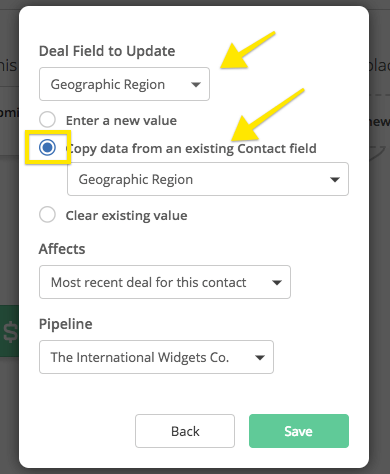390x474 pixels.
Task: Select 'Copy data from an existing Contact field' radio
Action: [x=47, y=147]
